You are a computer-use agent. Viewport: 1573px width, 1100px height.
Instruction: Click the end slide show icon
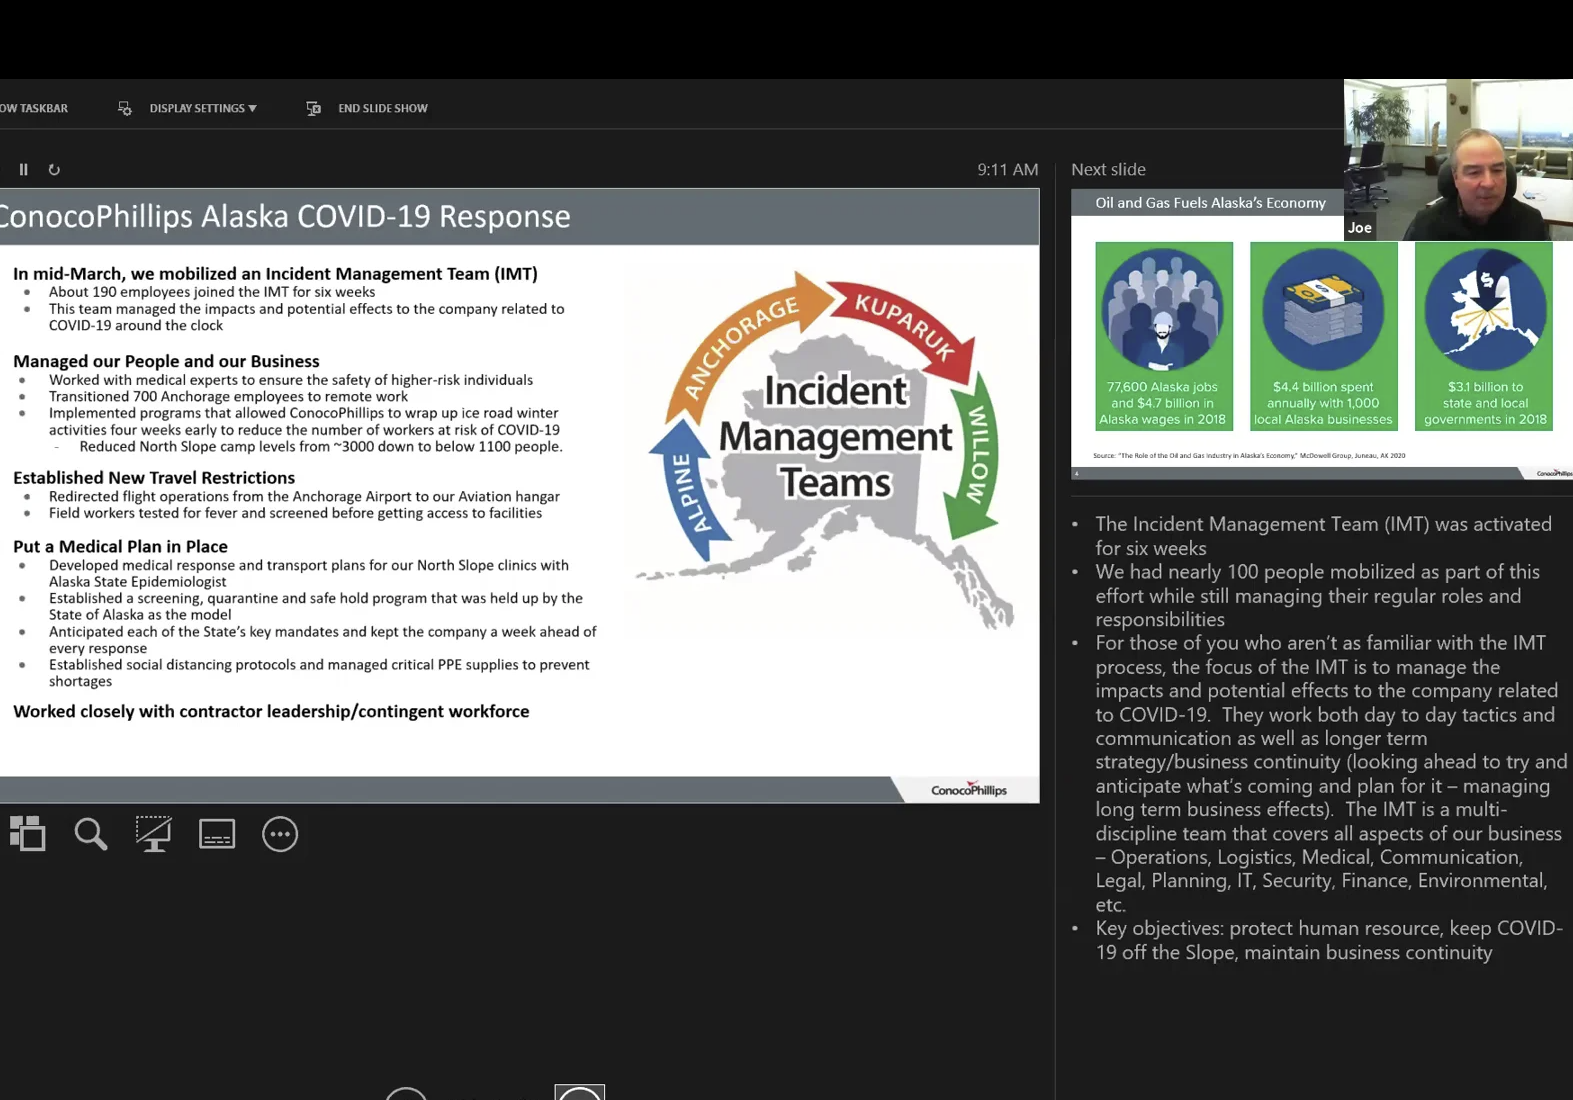pyautogui.click(x=314, y=108)
